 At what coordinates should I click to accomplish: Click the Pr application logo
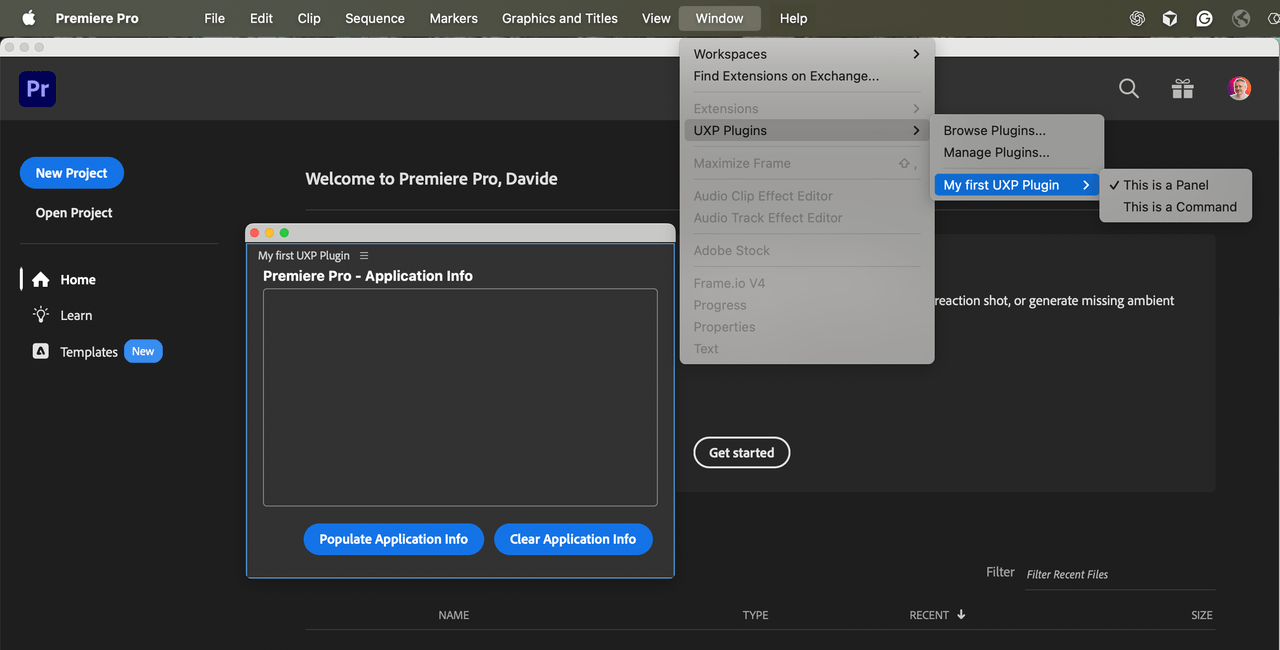pyautogui.click(x=36, y=89)
